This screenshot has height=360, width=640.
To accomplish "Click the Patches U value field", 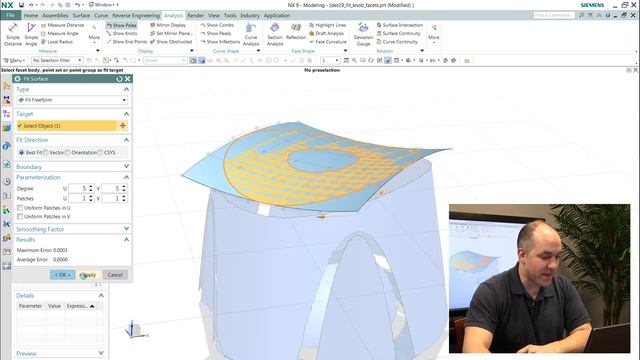I will click(x=78, y=198).
